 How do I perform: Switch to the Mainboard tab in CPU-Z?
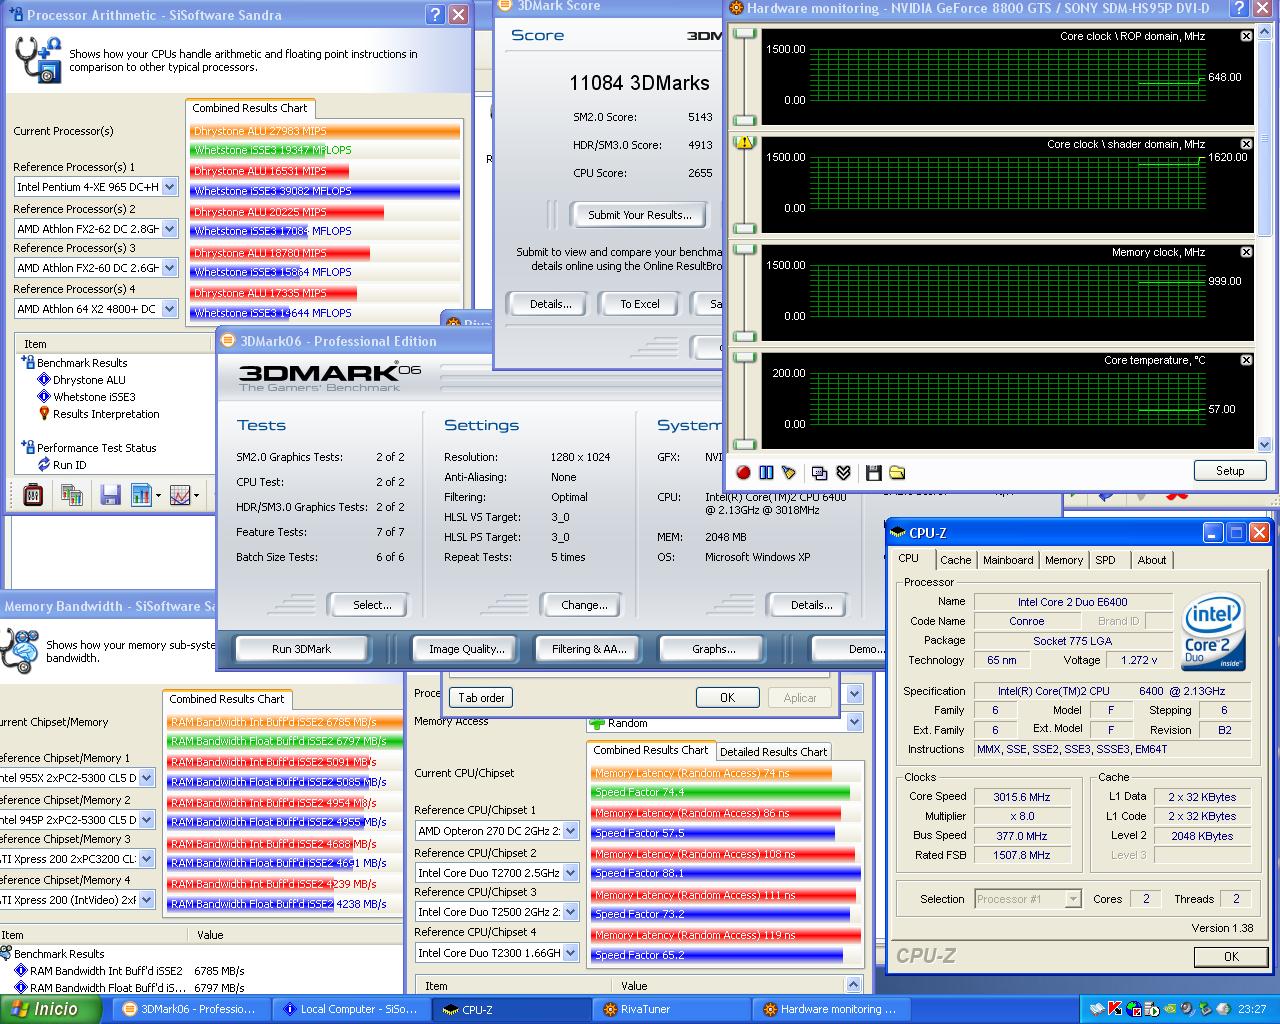tap(1007, 560)
